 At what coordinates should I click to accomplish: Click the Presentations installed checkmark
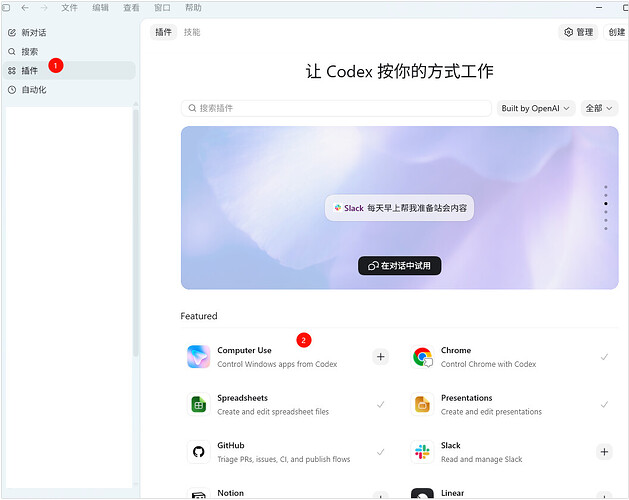(x=604, y=404)
